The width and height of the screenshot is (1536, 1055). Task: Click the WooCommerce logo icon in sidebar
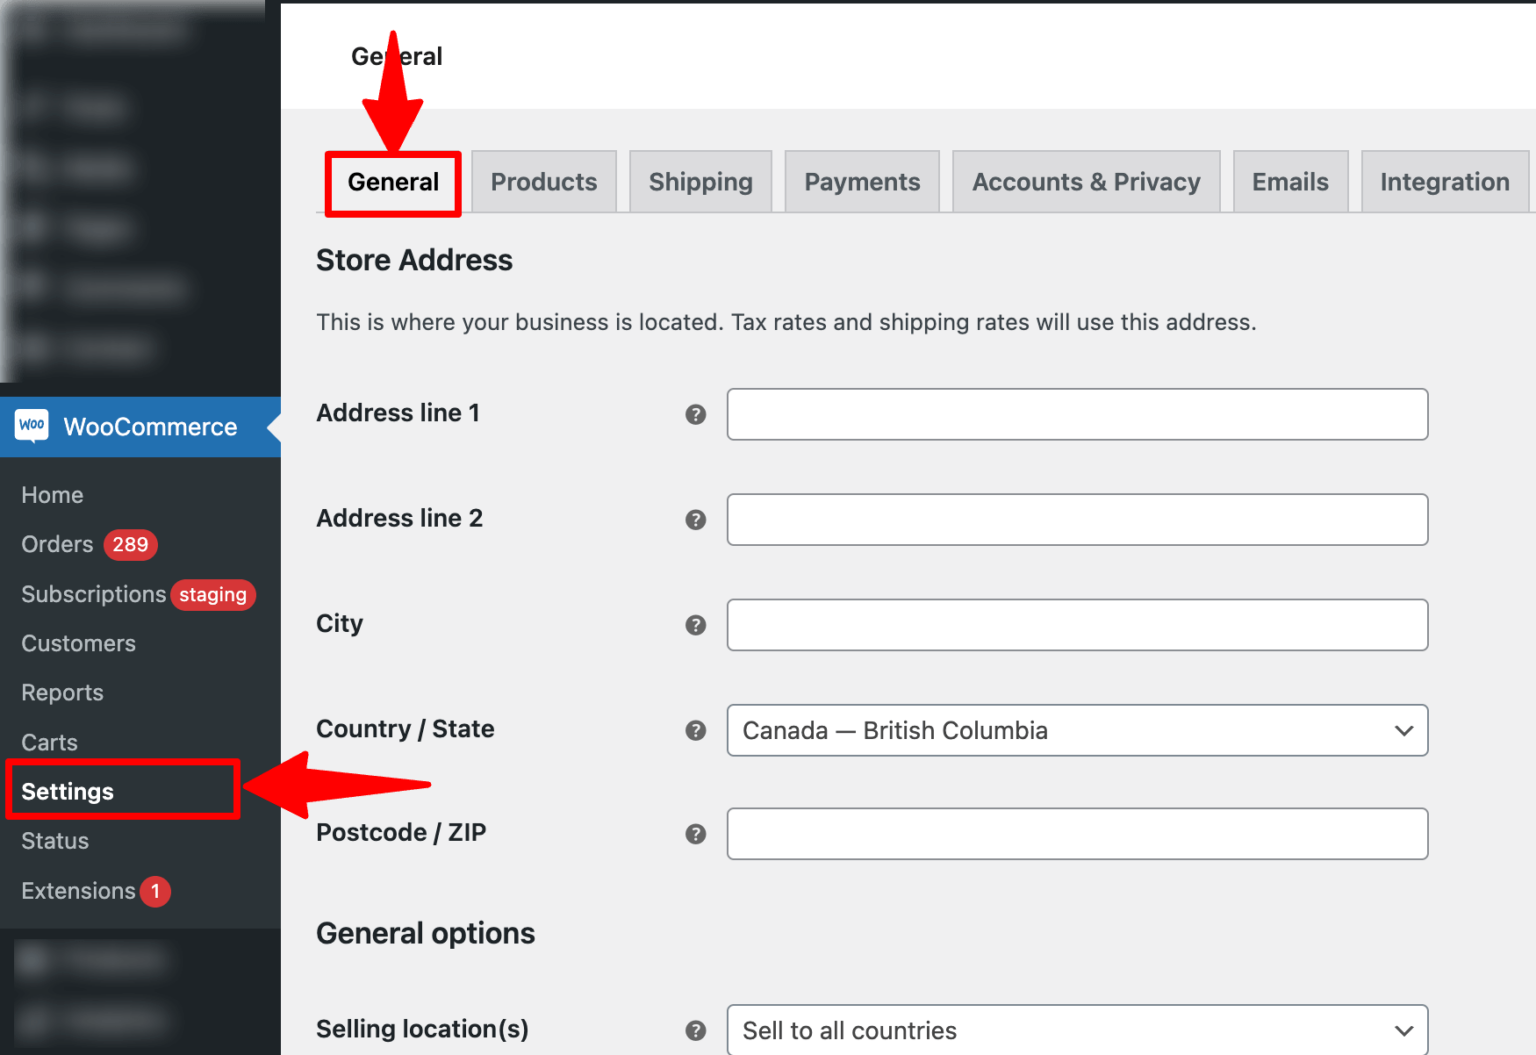coord(31,426)
